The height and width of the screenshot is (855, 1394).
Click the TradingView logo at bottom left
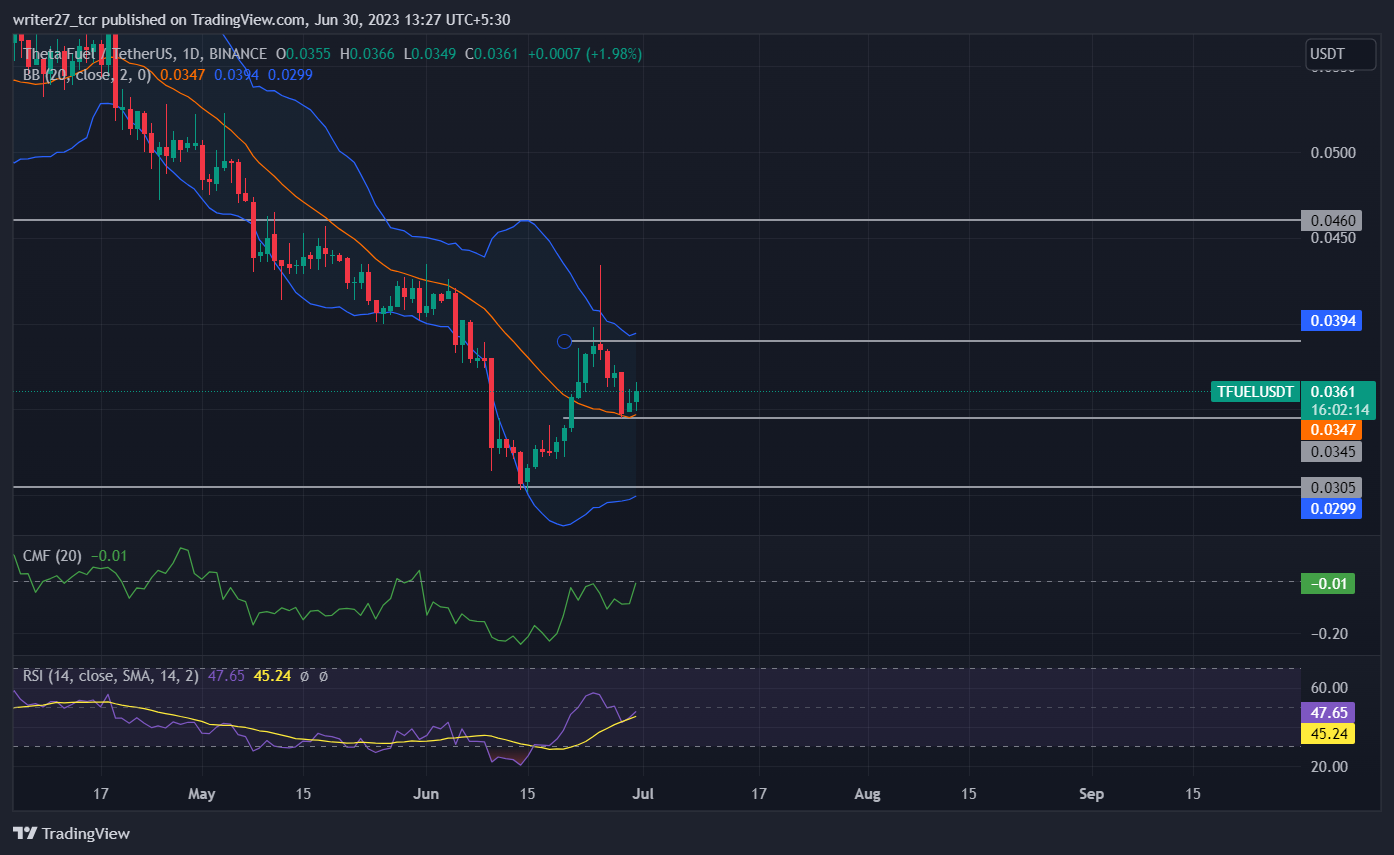coord(71,833)
